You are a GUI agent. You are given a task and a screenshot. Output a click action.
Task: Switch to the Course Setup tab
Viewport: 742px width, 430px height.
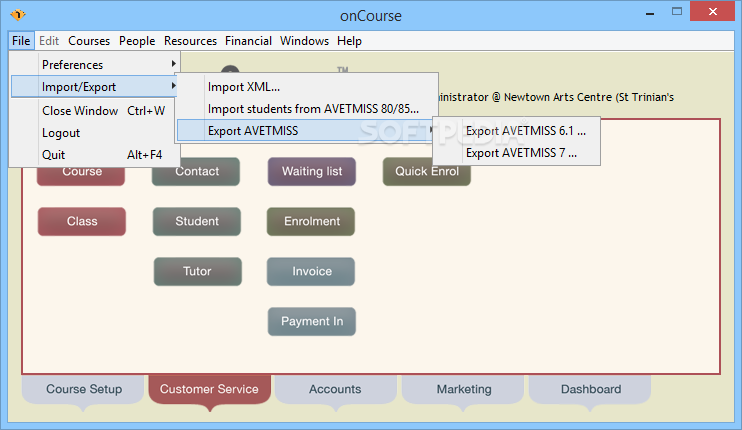tap(83, 389)
